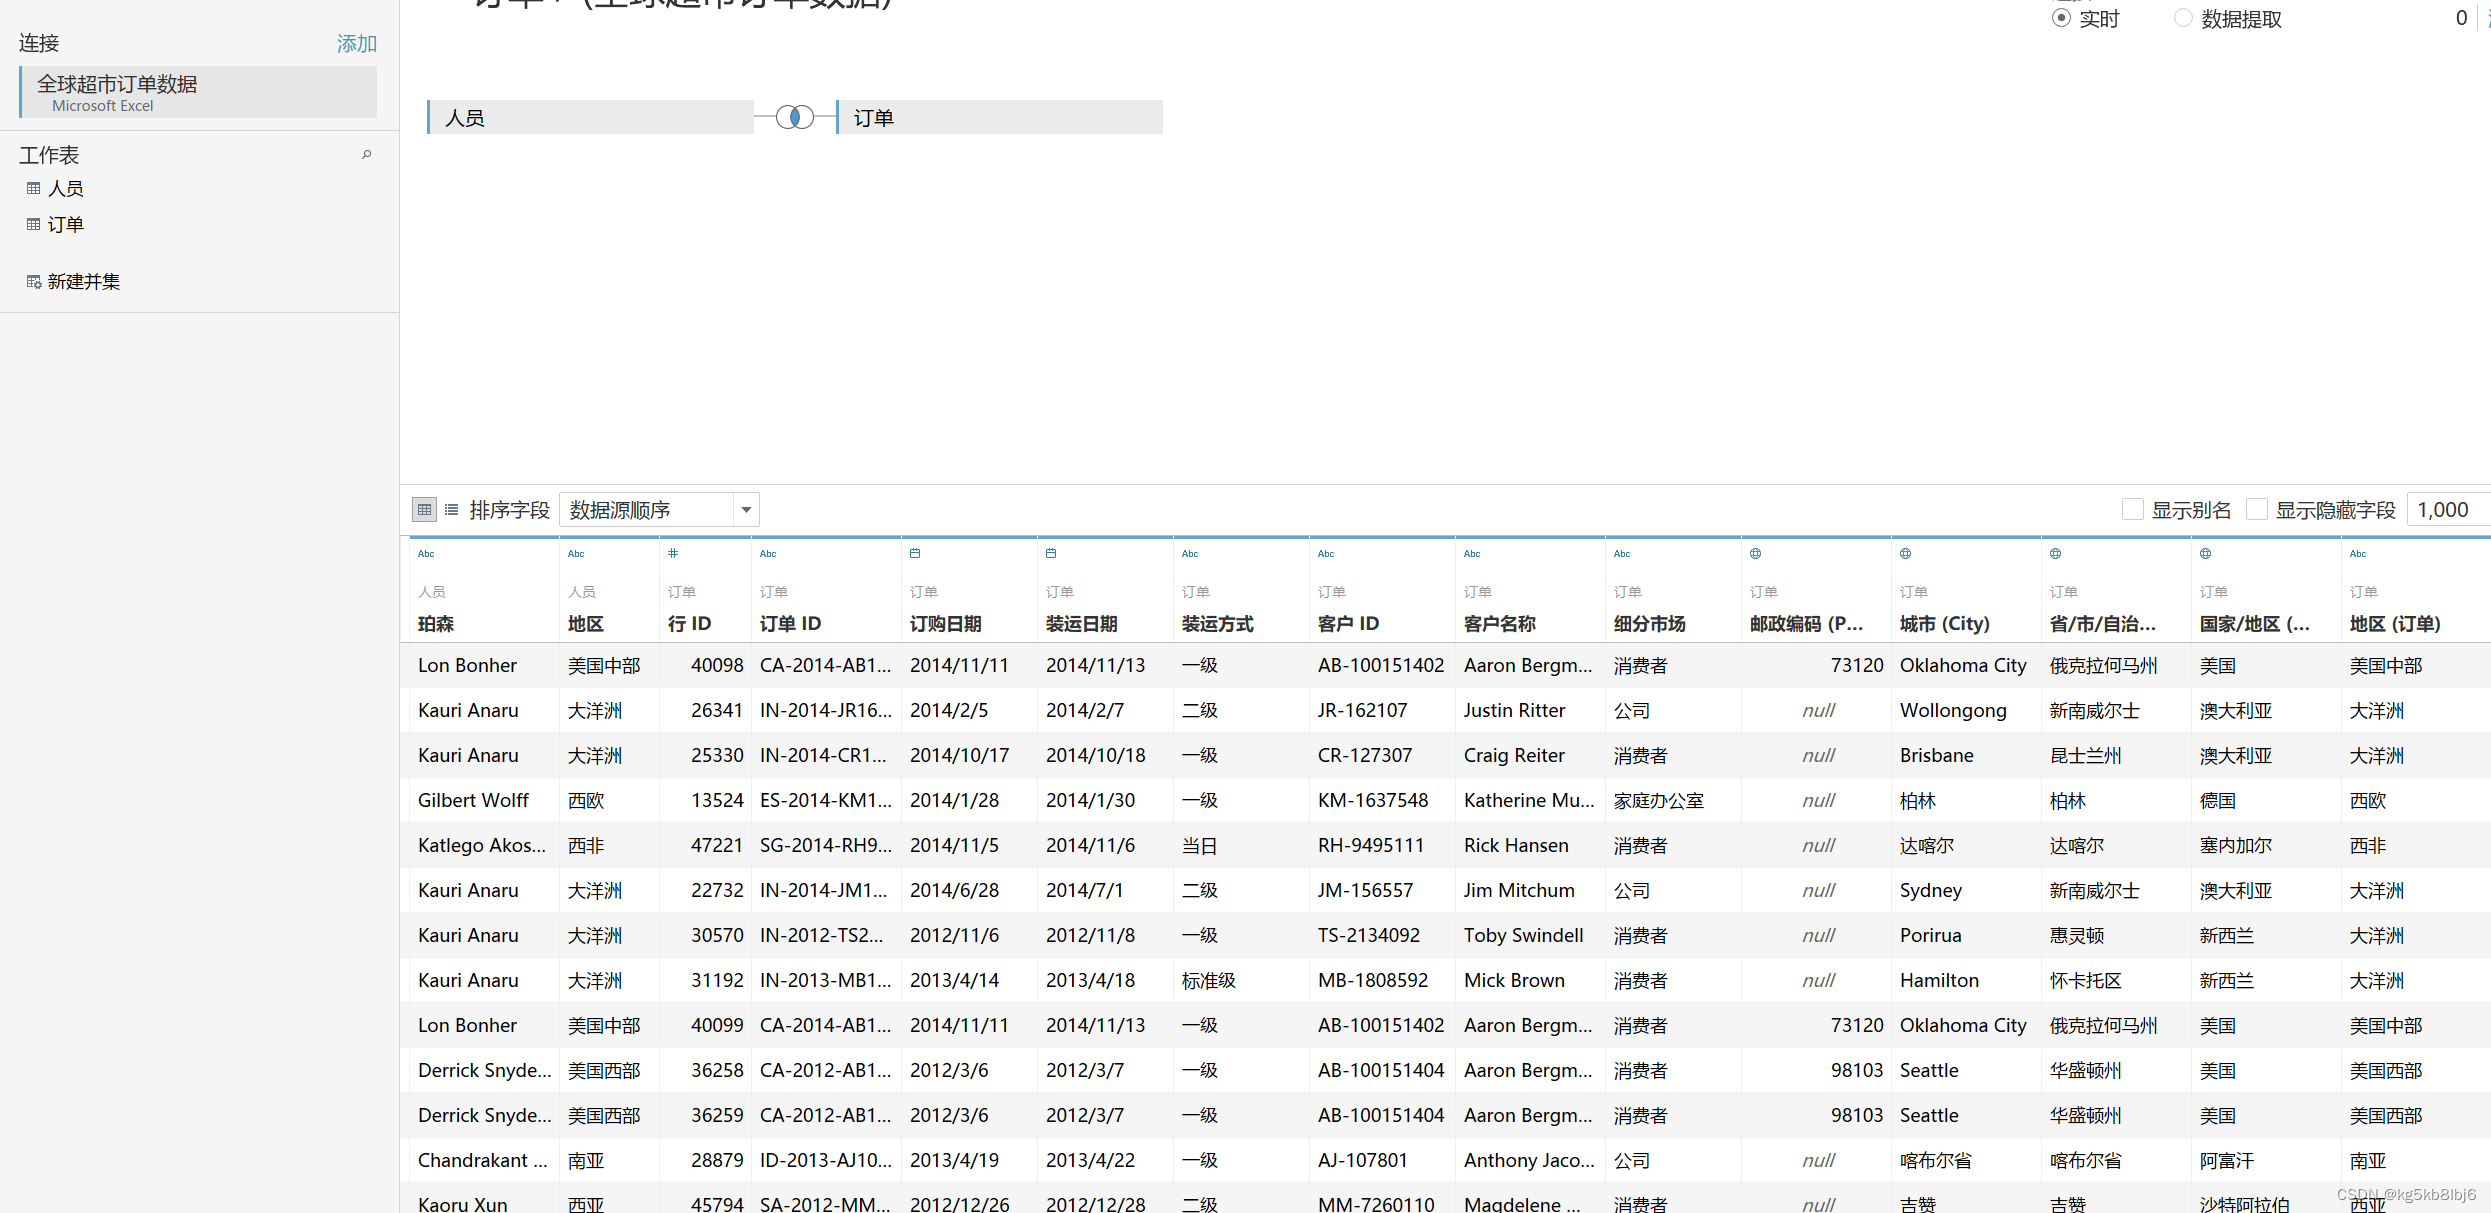Click the globe type icon for 国家/地区
Image resolution: width=2491 pixels, height=1213 pixels.
pyautogui.click(x=2205, y=553)
